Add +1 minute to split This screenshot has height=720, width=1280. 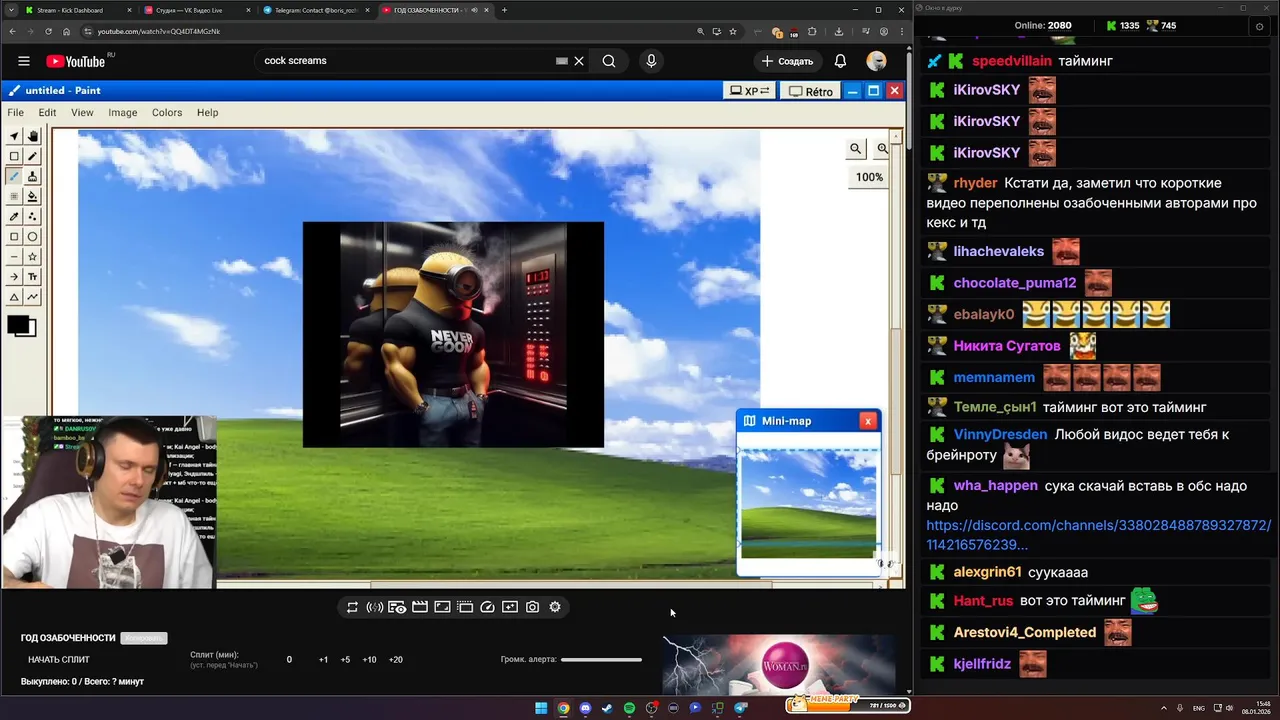click(323, 660)
